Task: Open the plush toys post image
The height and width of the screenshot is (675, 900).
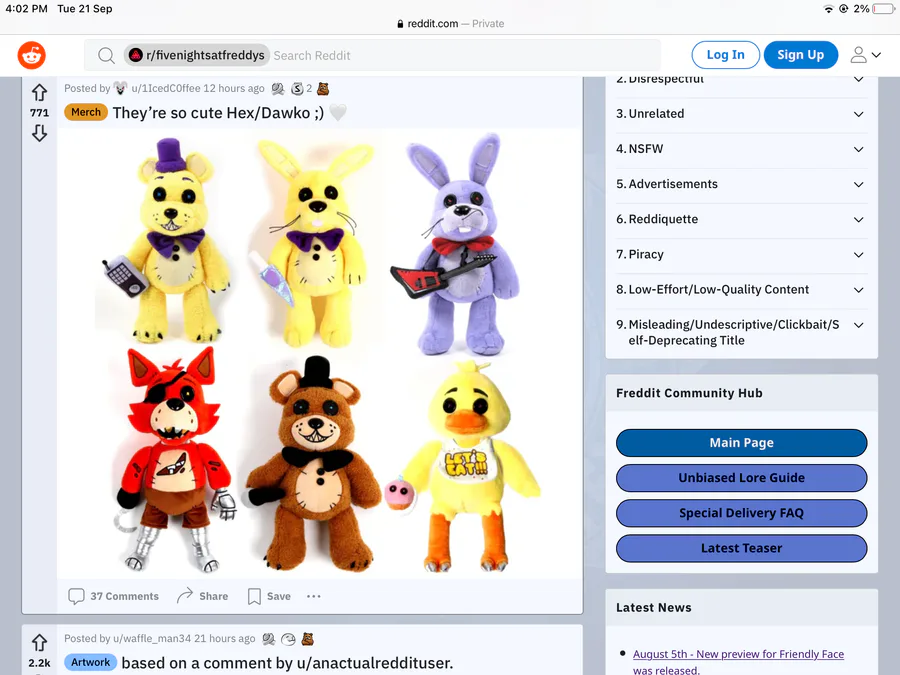Action: (319, 353)
